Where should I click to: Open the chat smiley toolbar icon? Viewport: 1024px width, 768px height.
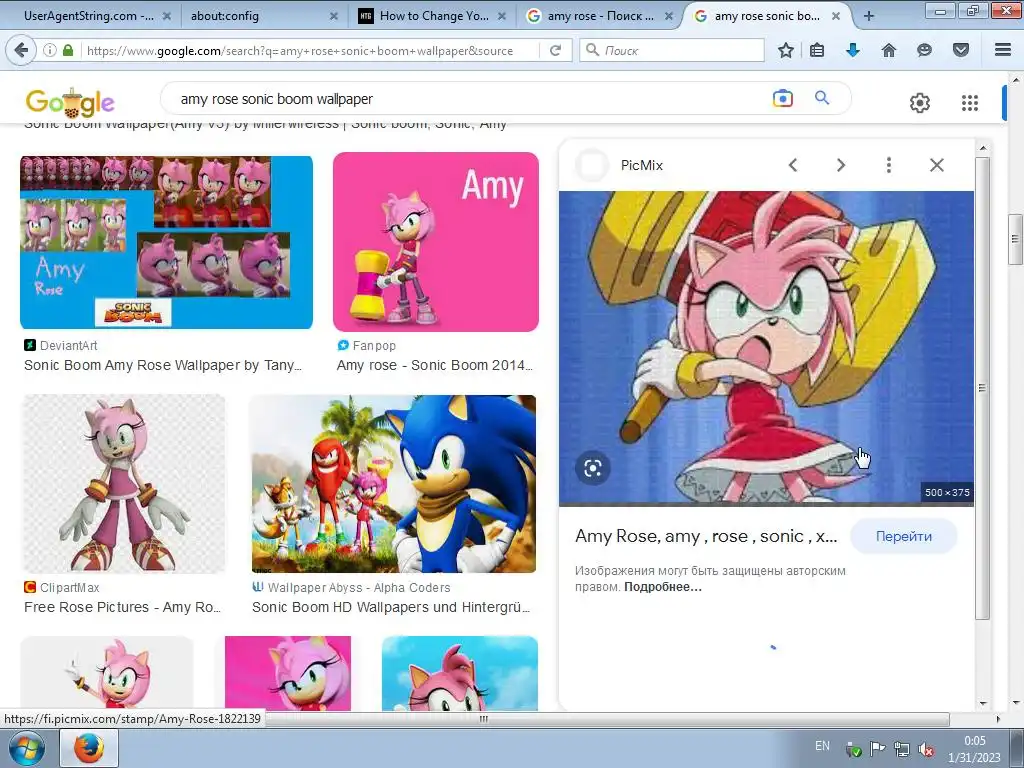click(x=924, y=50)
